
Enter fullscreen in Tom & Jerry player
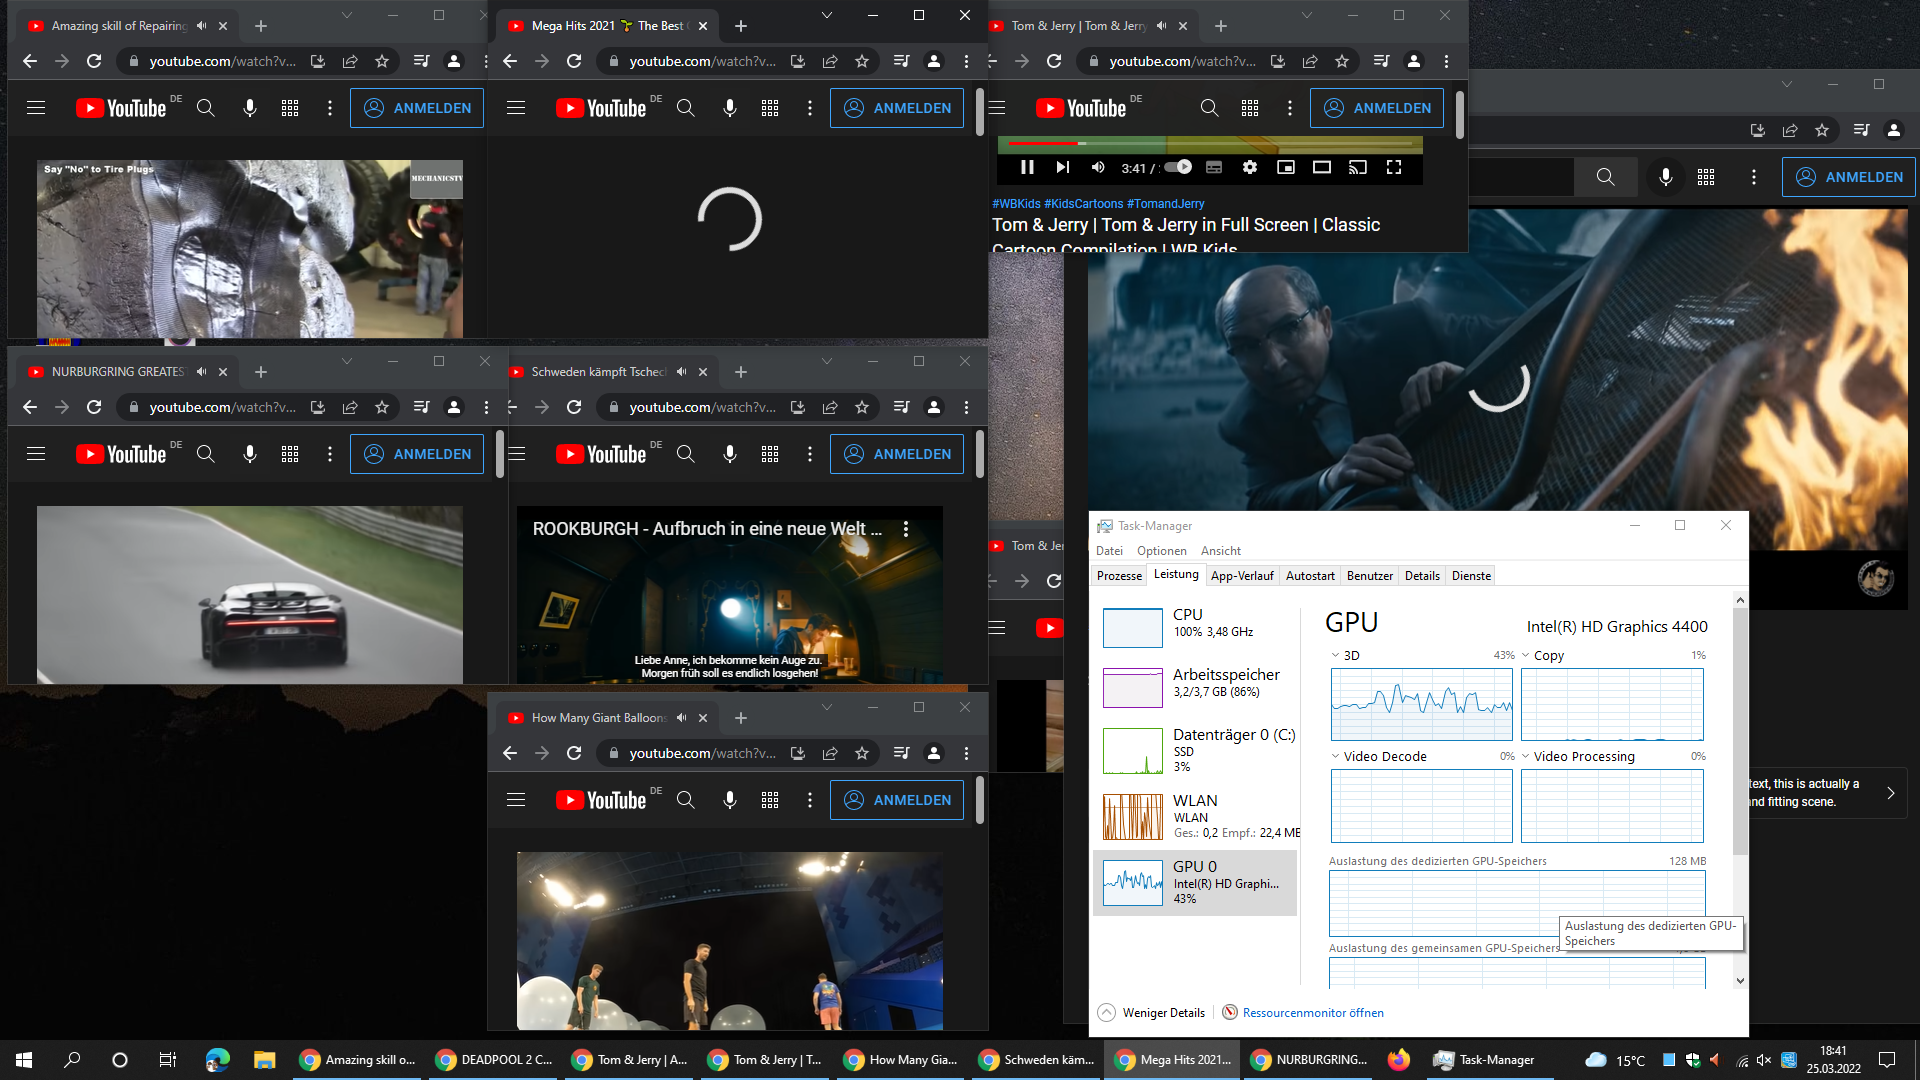(1394, 167)
